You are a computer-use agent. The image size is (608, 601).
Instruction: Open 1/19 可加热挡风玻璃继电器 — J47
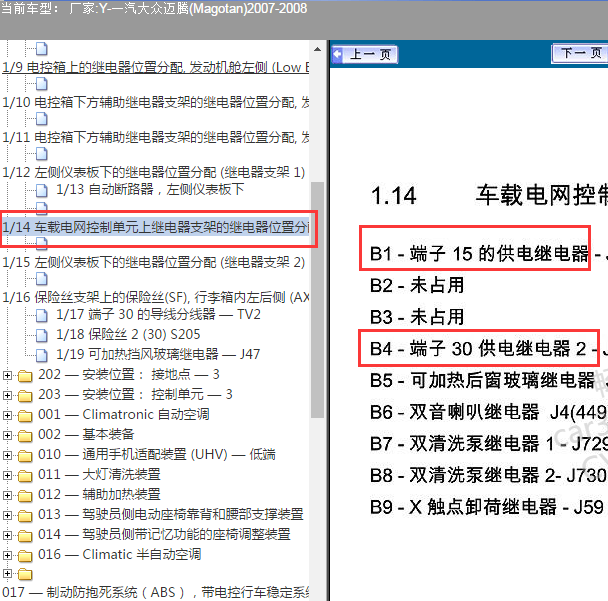[158, 354]
